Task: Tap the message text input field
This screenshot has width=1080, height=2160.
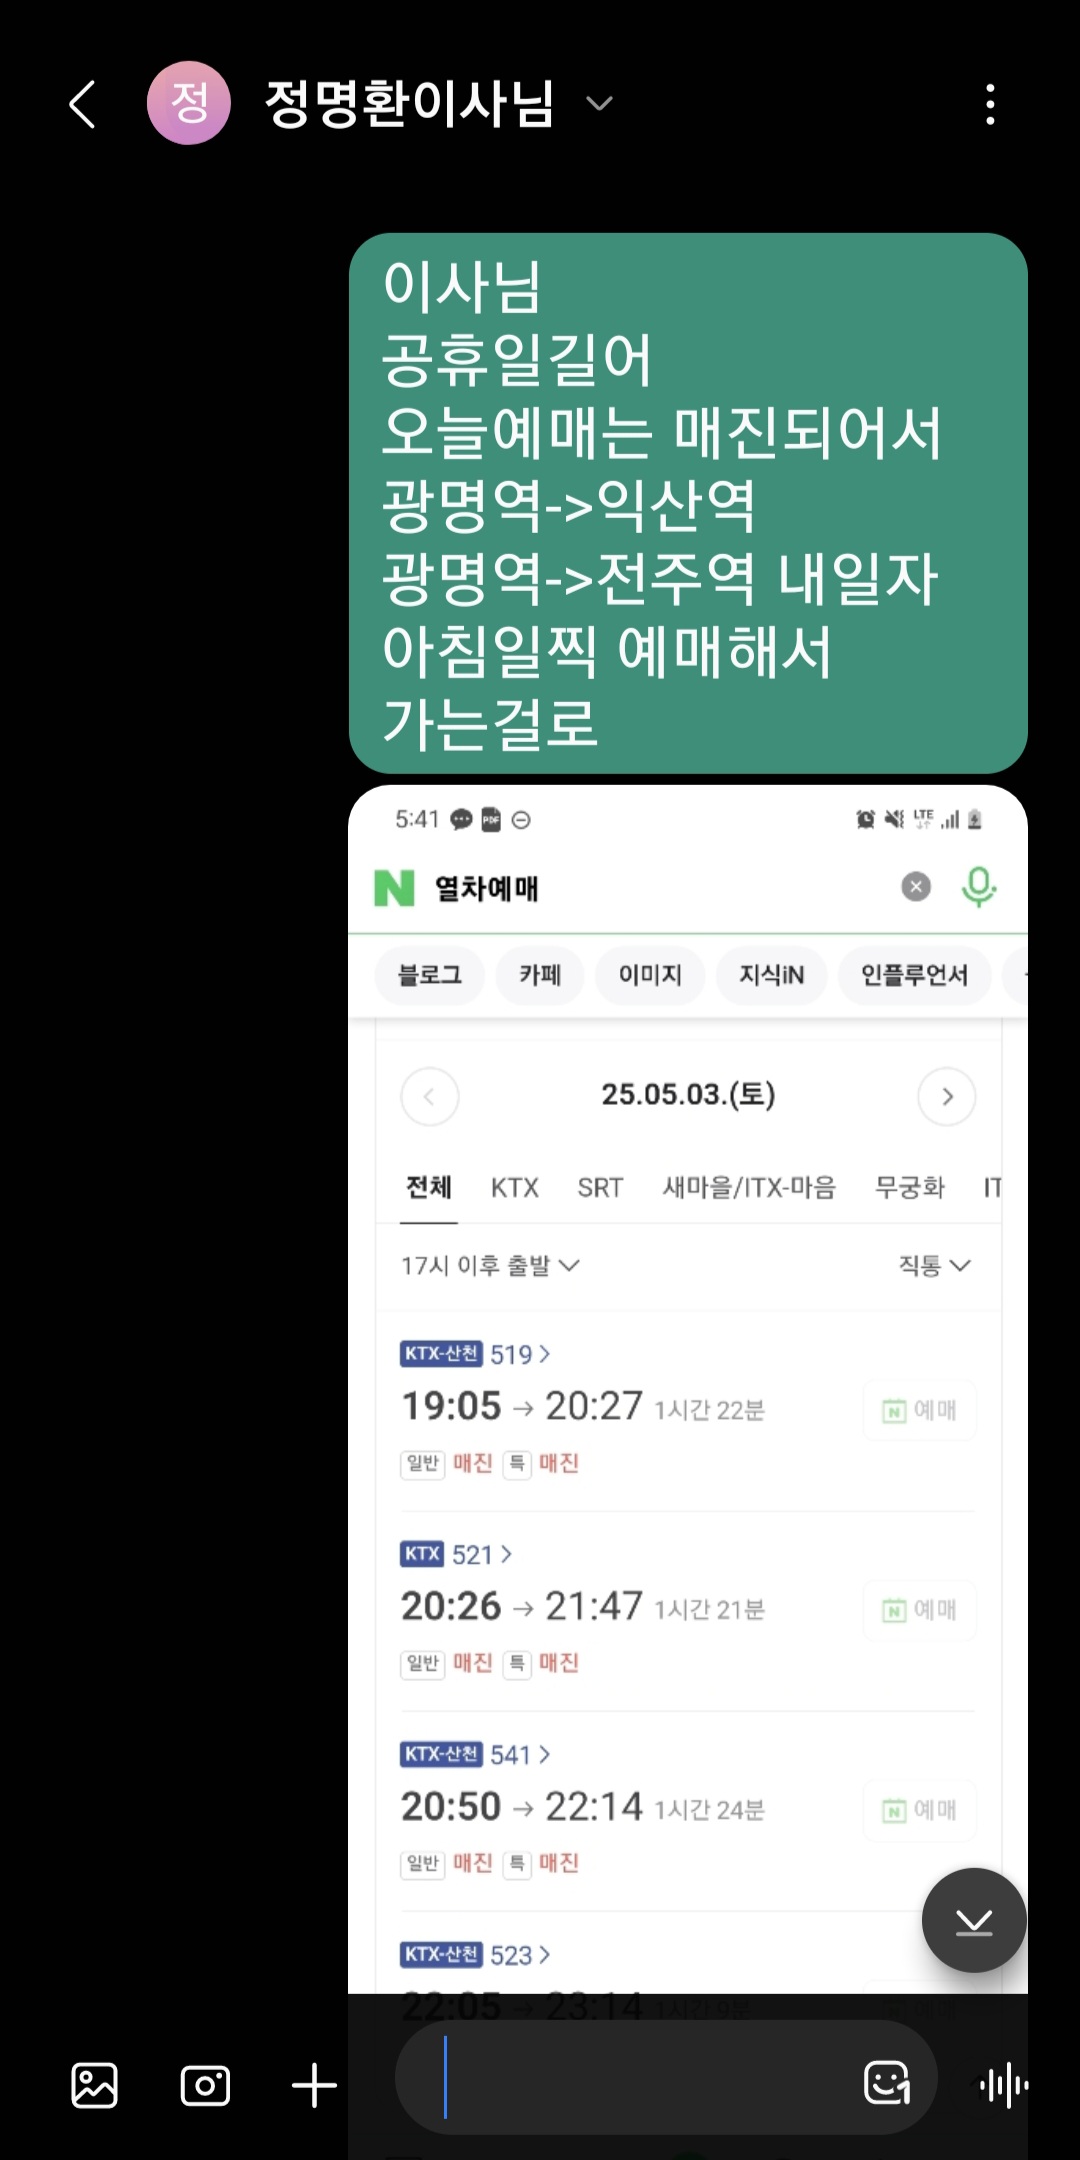Action: pyautogui.click(x=640, y=2078)
